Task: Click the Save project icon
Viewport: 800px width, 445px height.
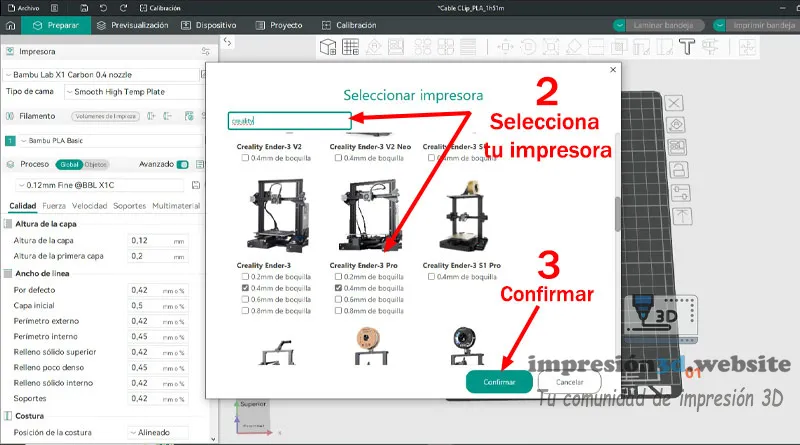Action: click(84, 8)
